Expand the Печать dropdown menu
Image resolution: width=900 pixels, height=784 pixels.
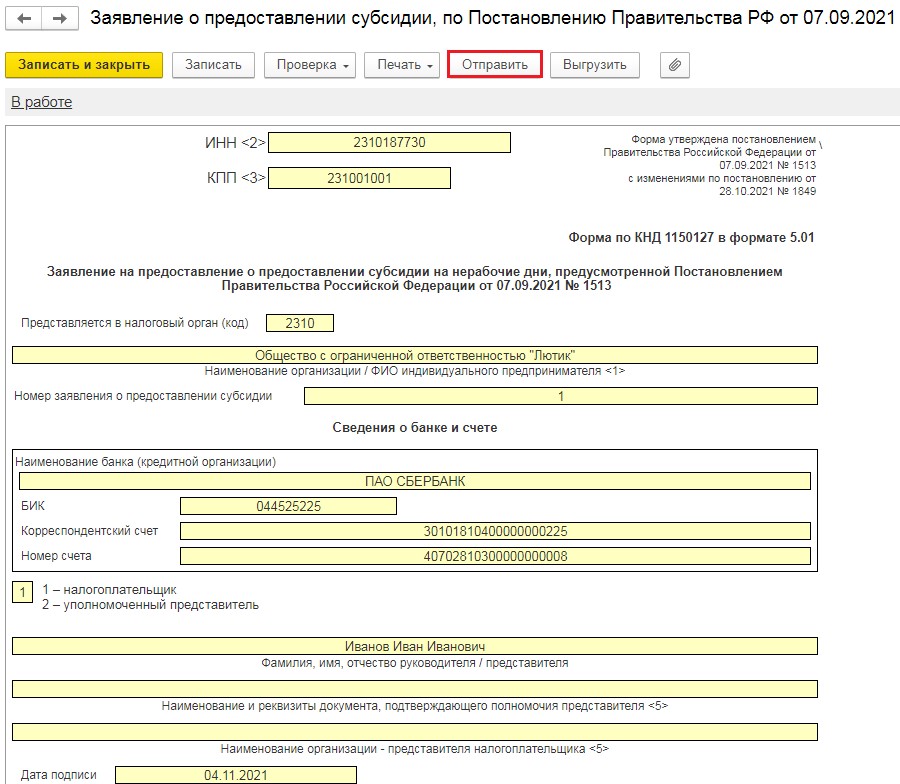402,65
